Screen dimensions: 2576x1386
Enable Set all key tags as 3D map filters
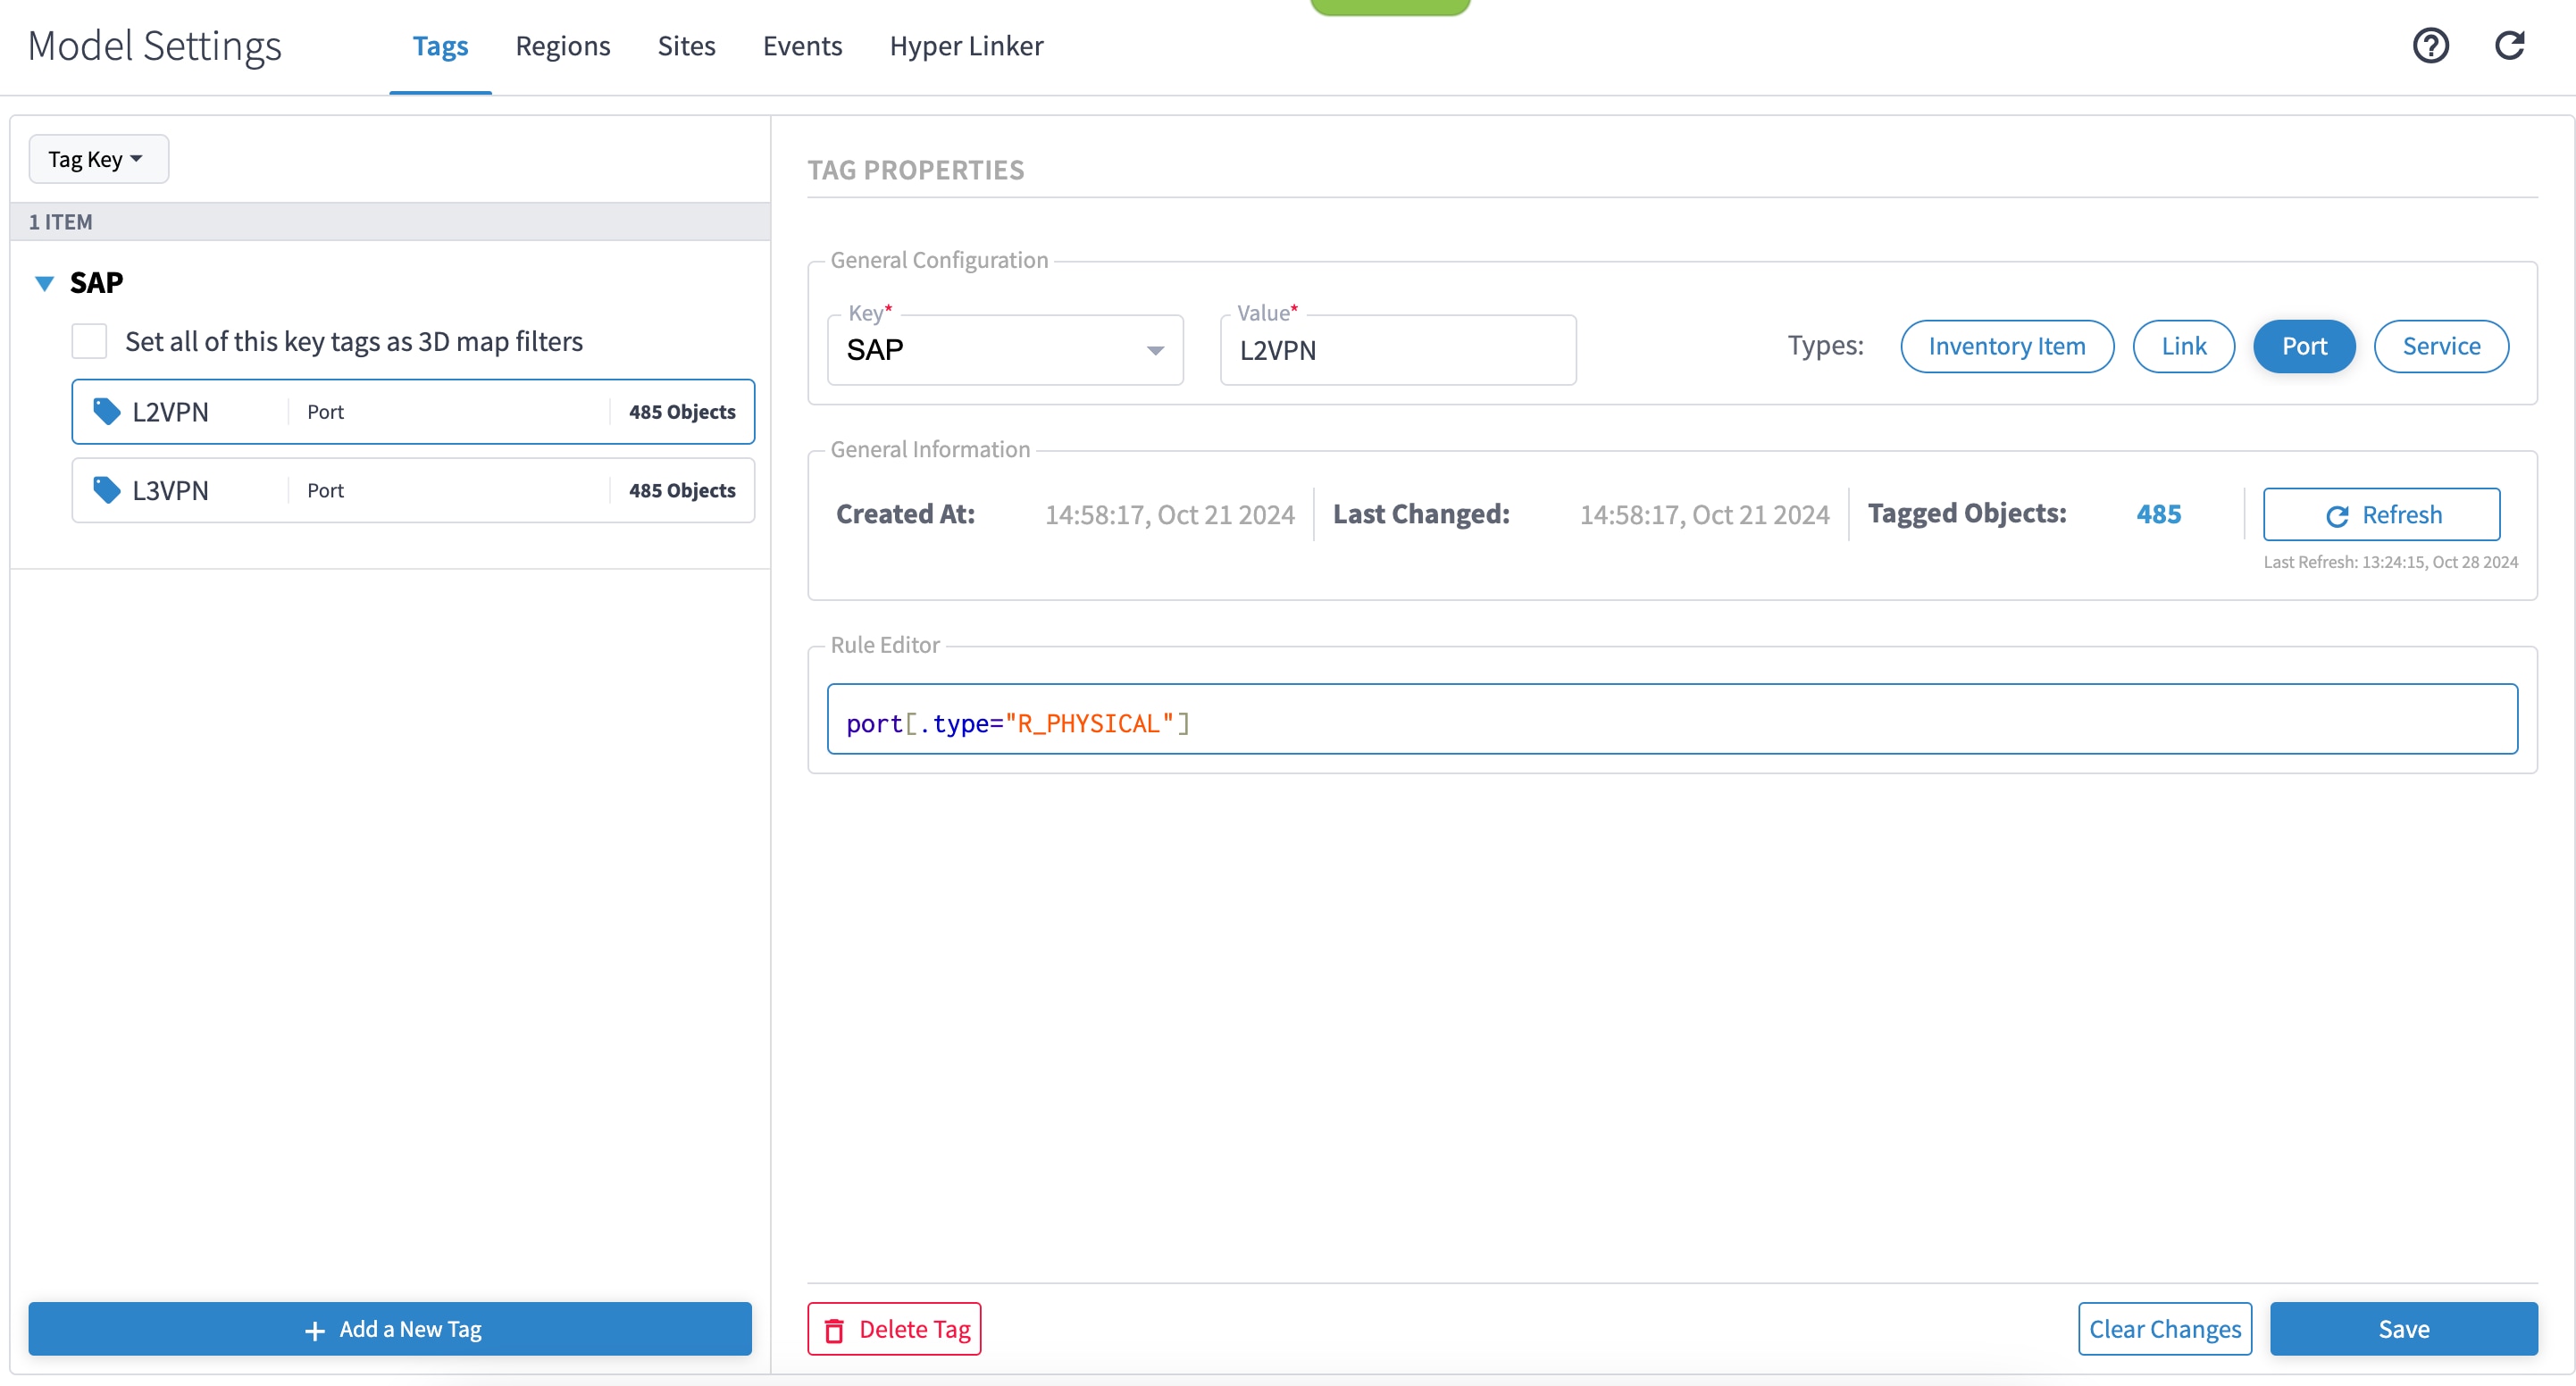[88, 341]
